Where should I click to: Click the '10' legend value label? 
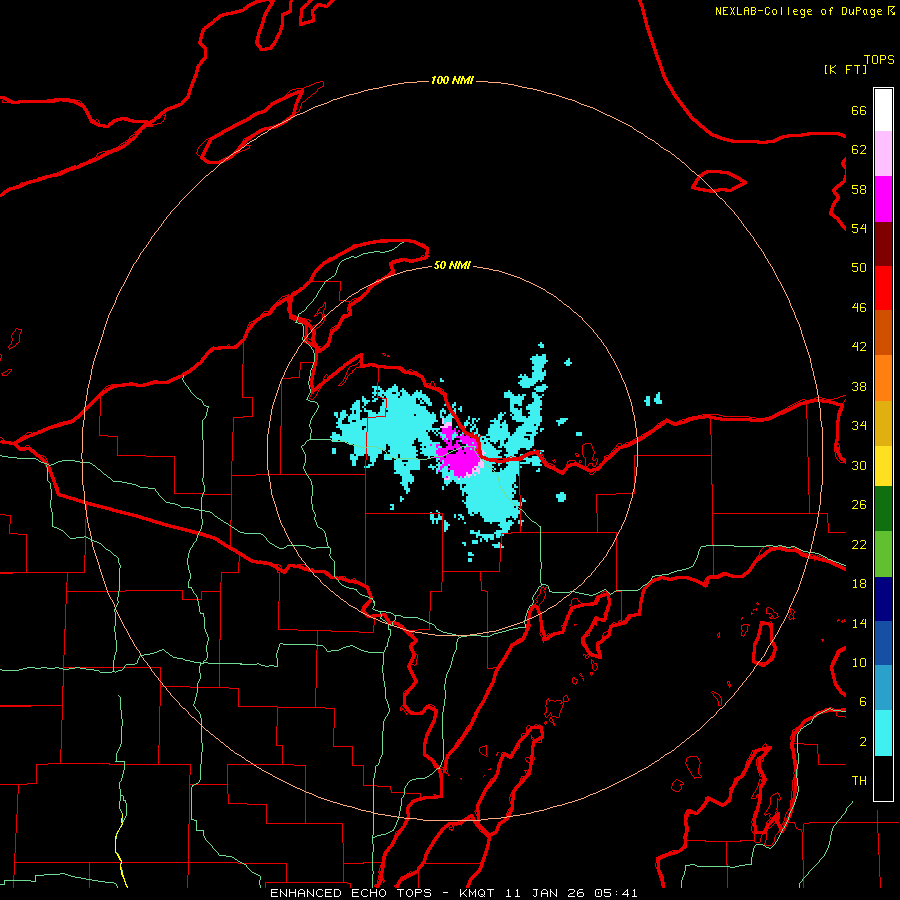859,662
